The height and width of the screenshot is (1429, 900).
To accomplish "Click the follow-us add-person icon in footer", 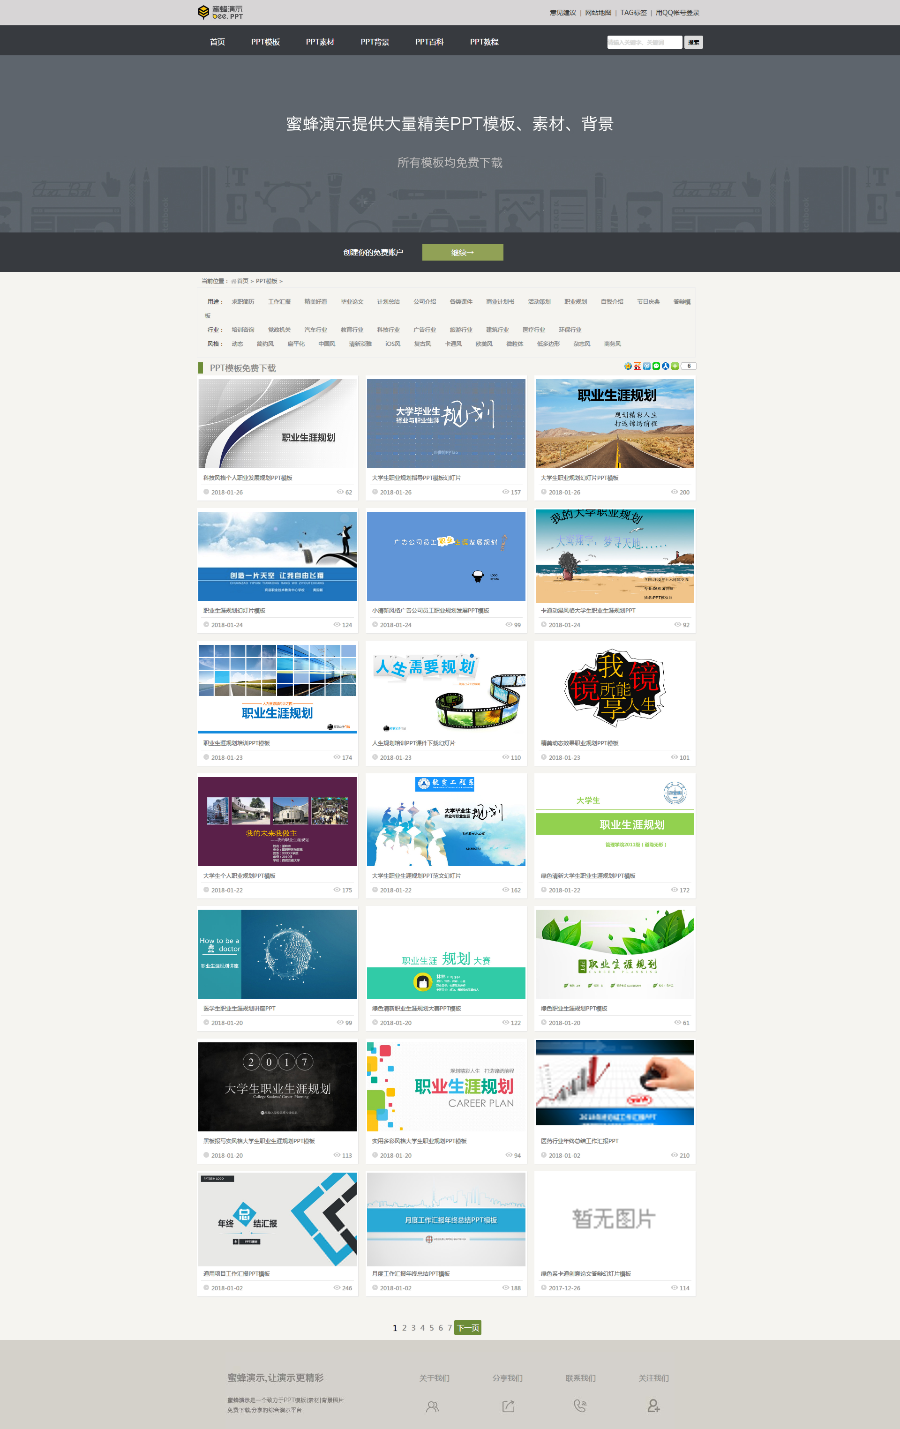I will (654, 1406).
